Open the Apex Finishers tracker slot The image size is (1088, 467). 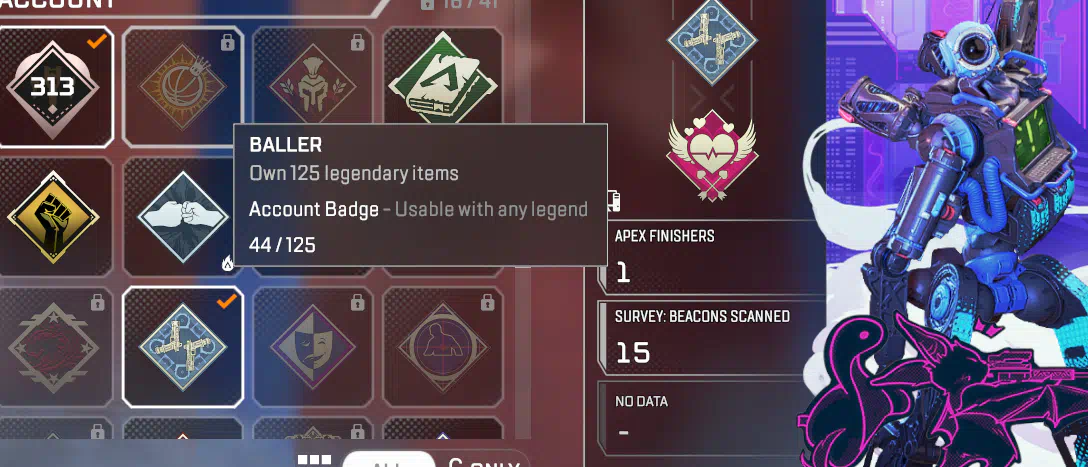click(x=712, y=257)
